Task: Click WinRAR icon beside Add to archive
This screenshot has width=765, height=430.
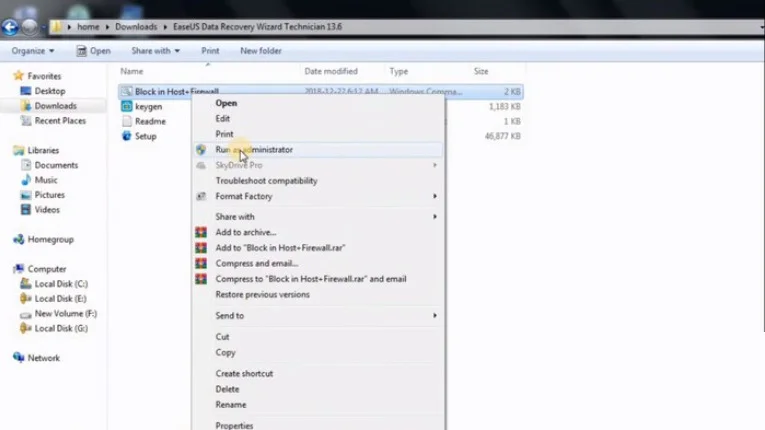Action: tap(201, 232)
